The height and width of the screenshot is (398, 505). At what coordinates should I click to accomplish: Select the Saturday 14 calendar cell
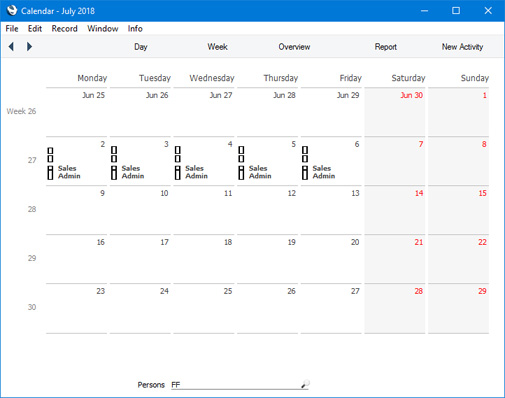[395, 210]
